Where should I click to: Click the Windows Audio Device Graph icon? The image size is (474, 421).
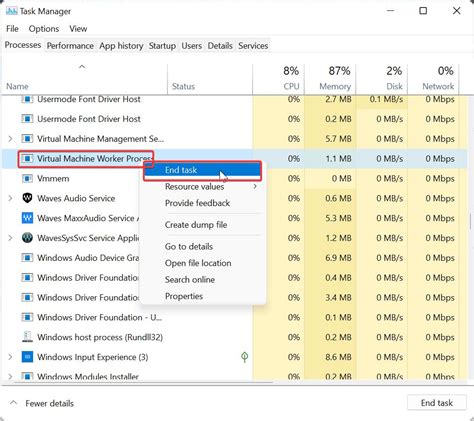pyautogui.click(x=27, y=258)
